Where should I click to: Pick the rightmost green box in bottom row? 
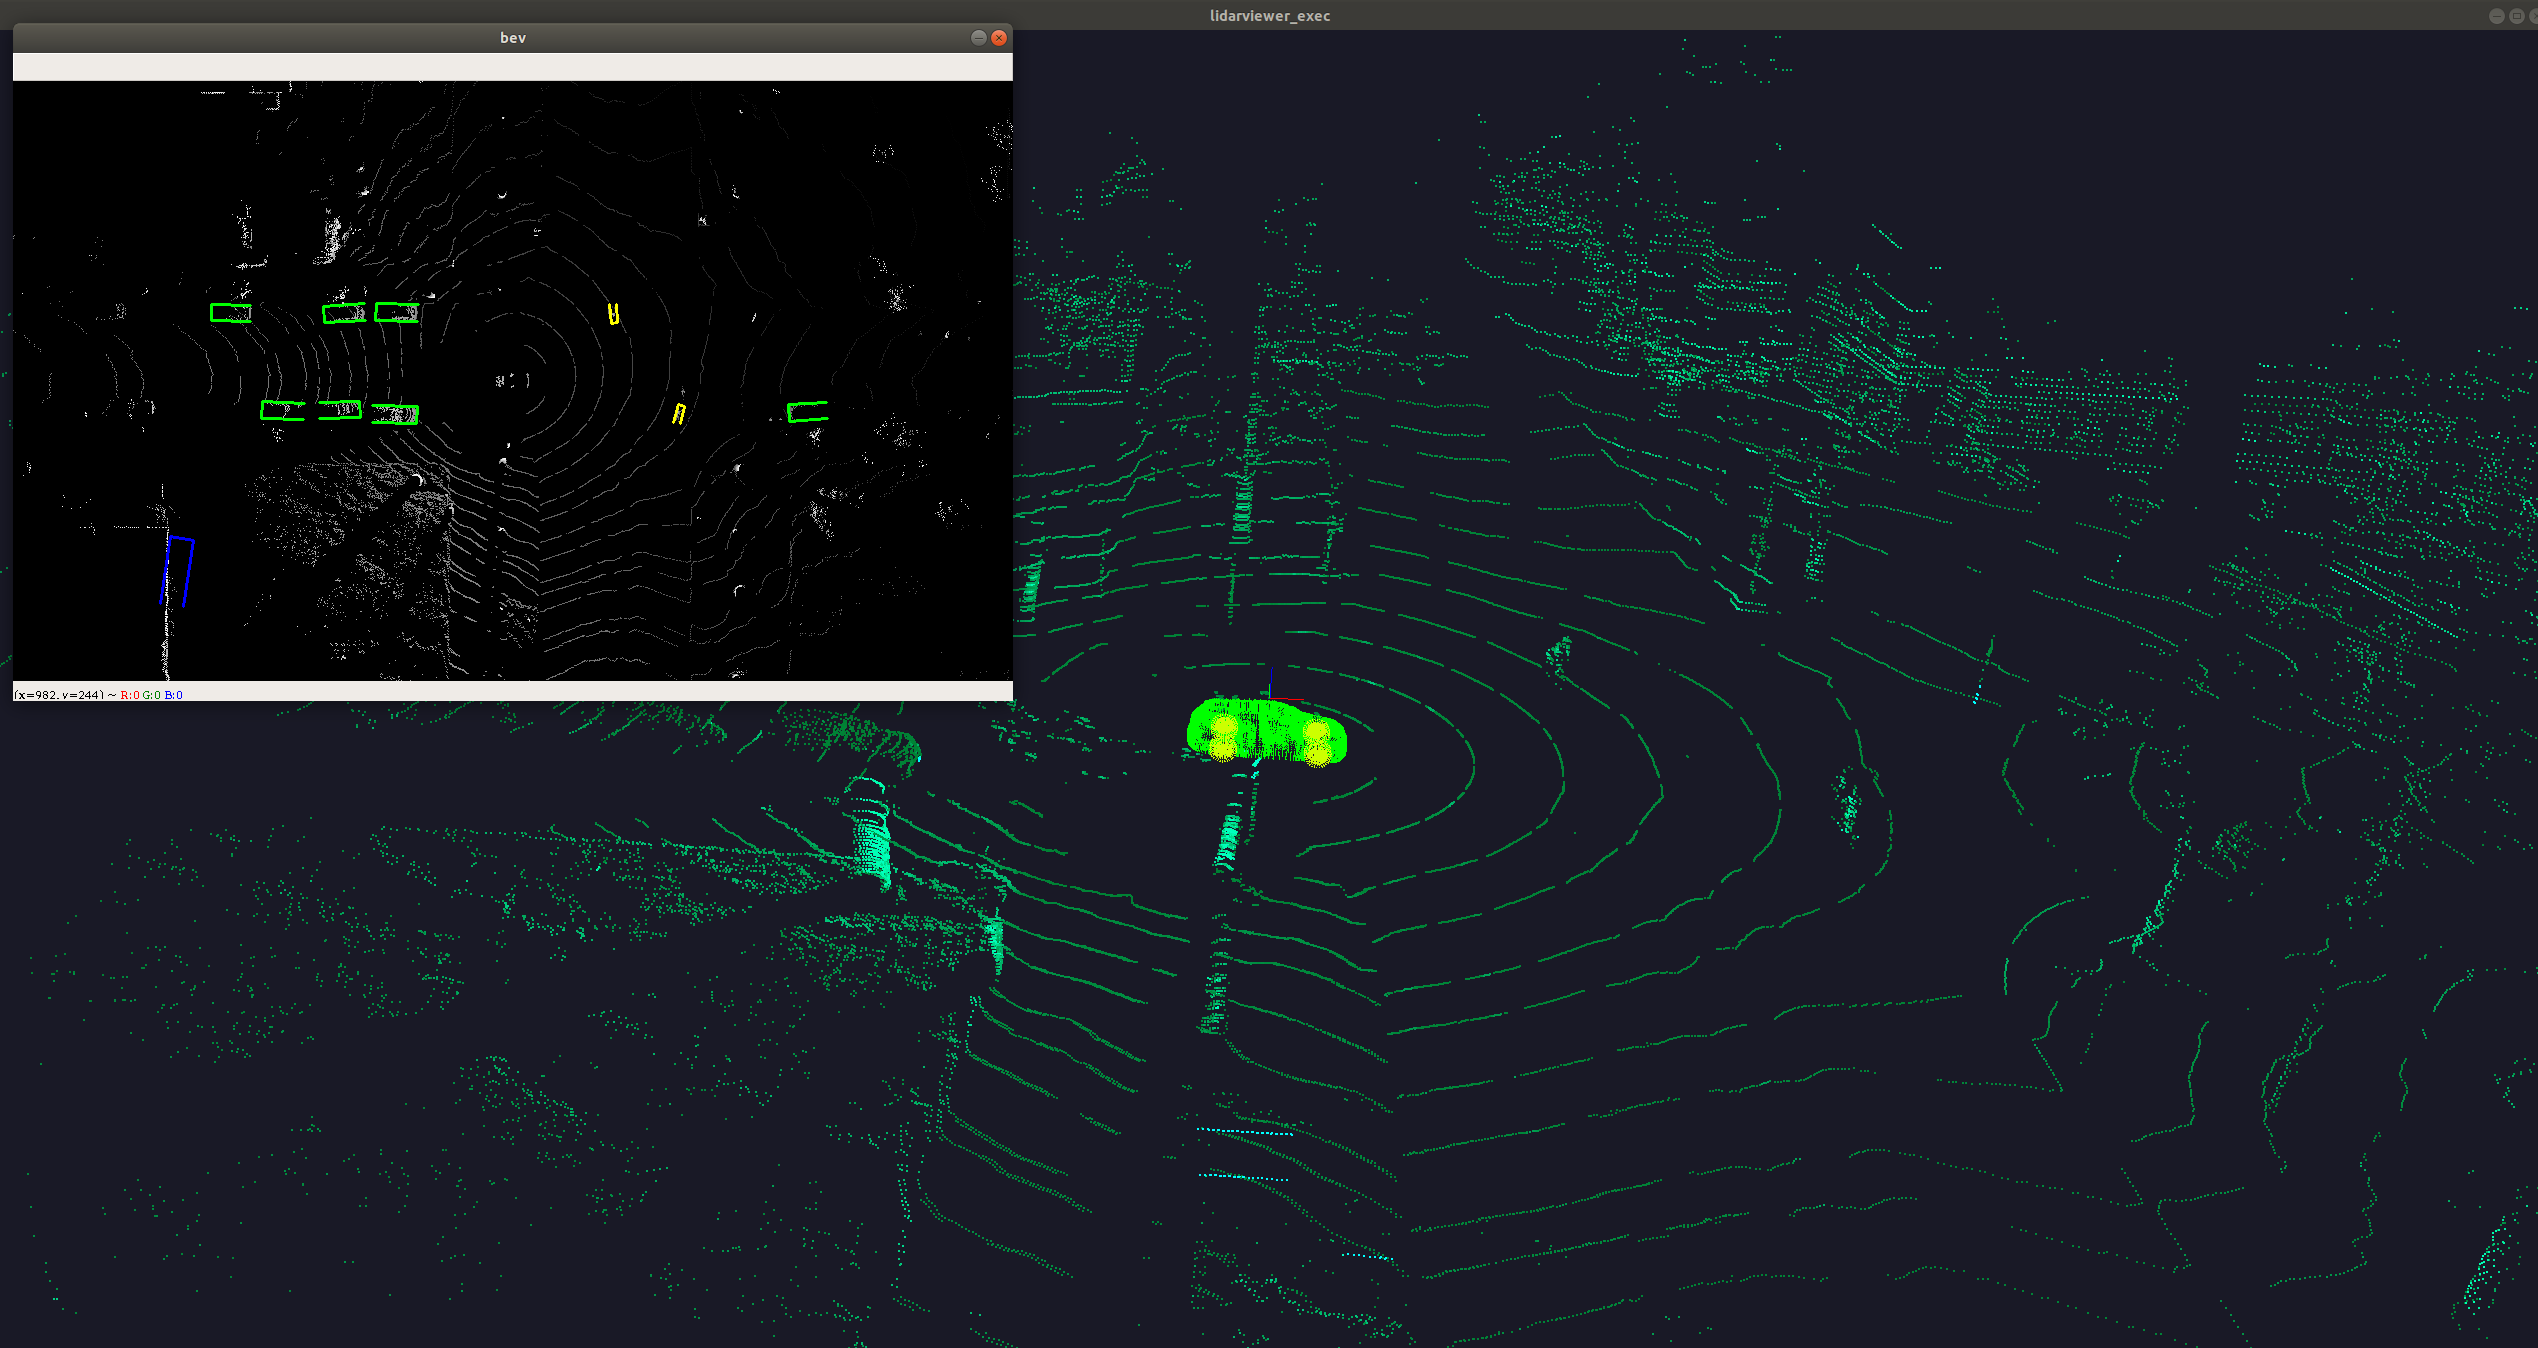coord(395,414)
